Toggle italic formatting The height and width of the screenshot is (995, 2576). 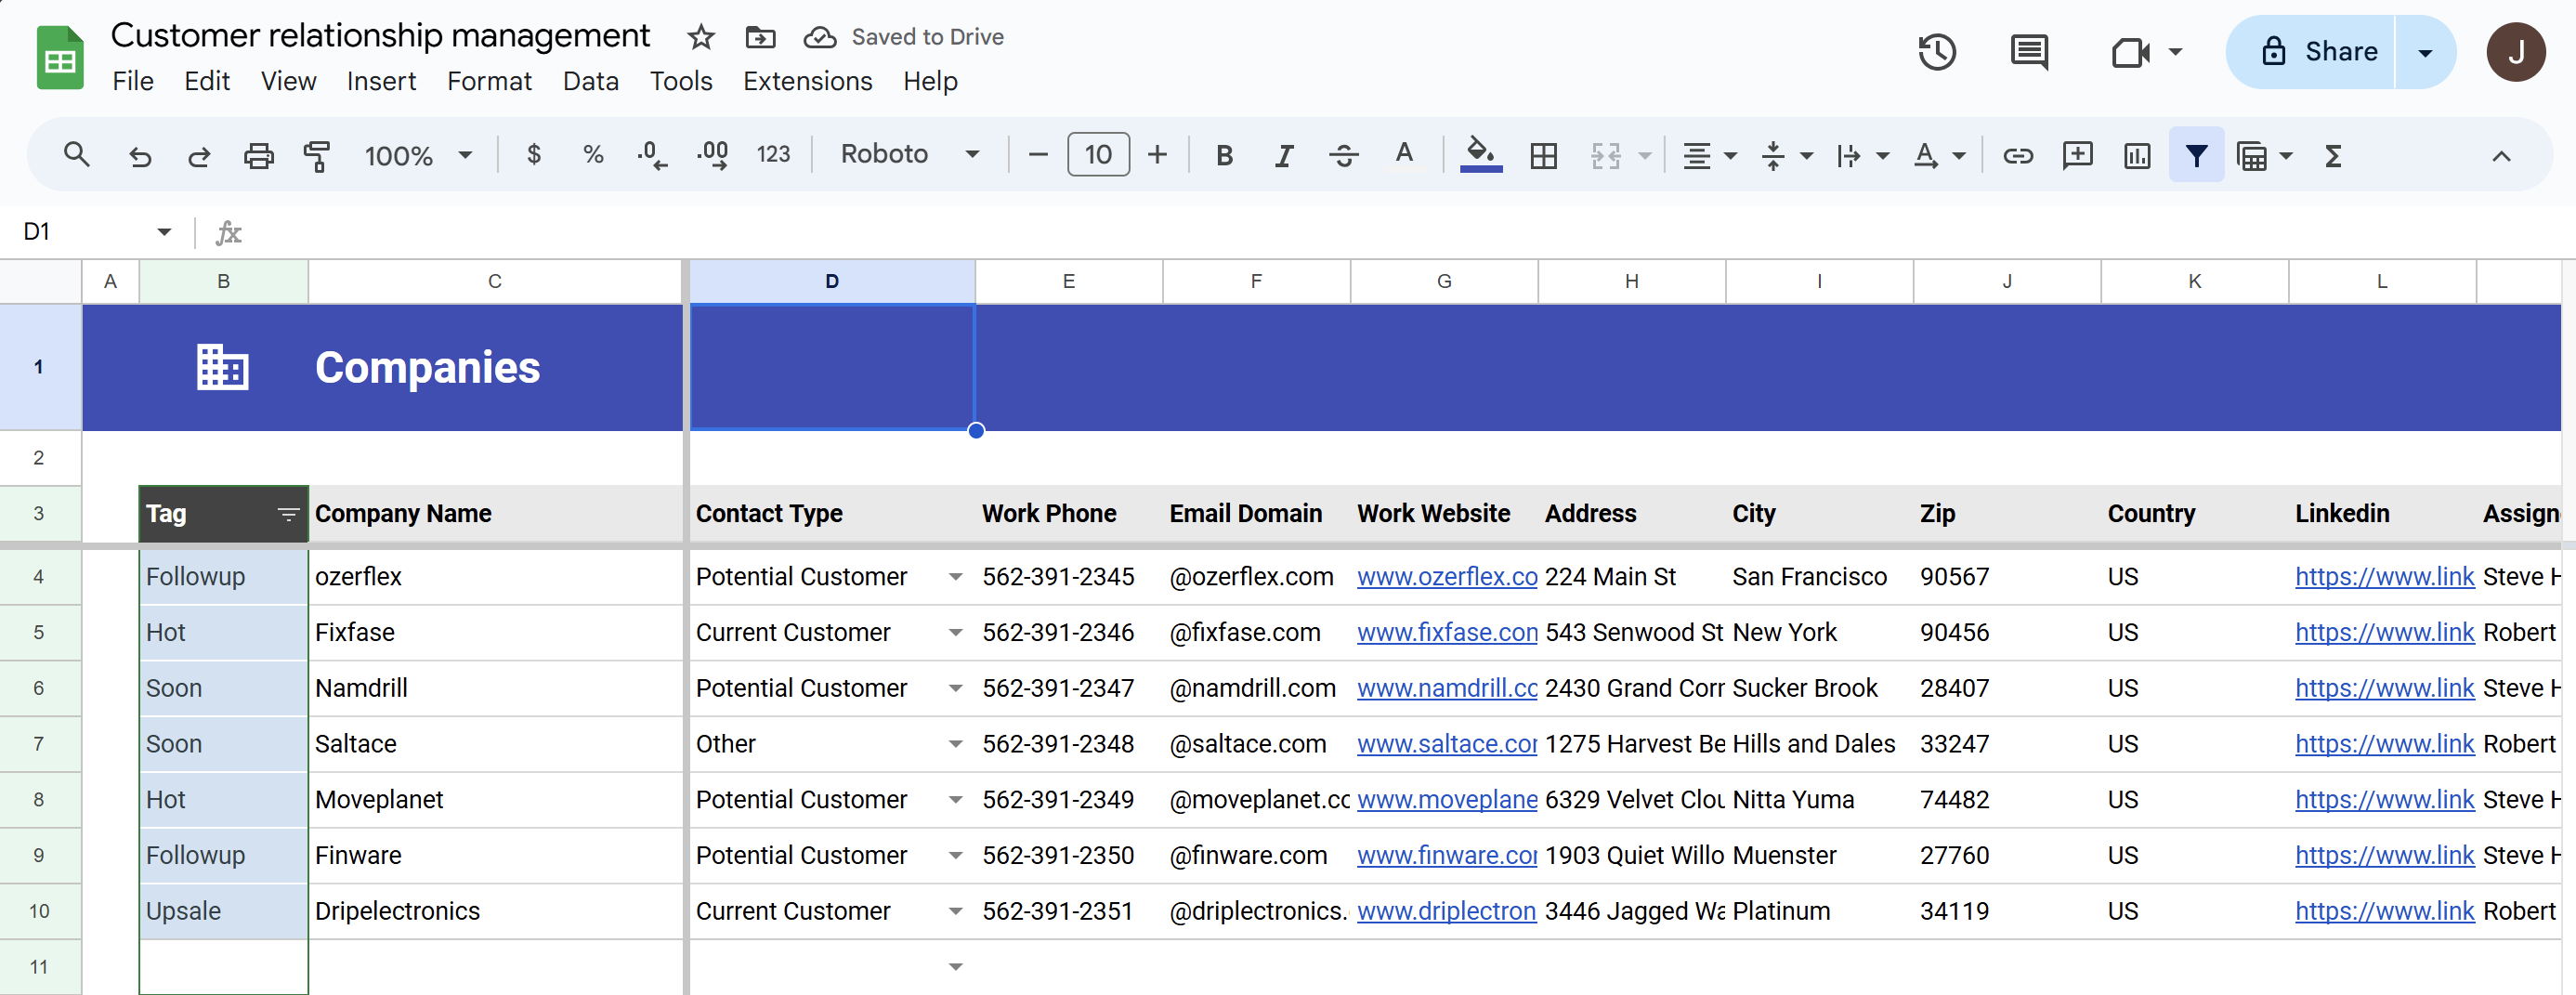pos(1284,155)
